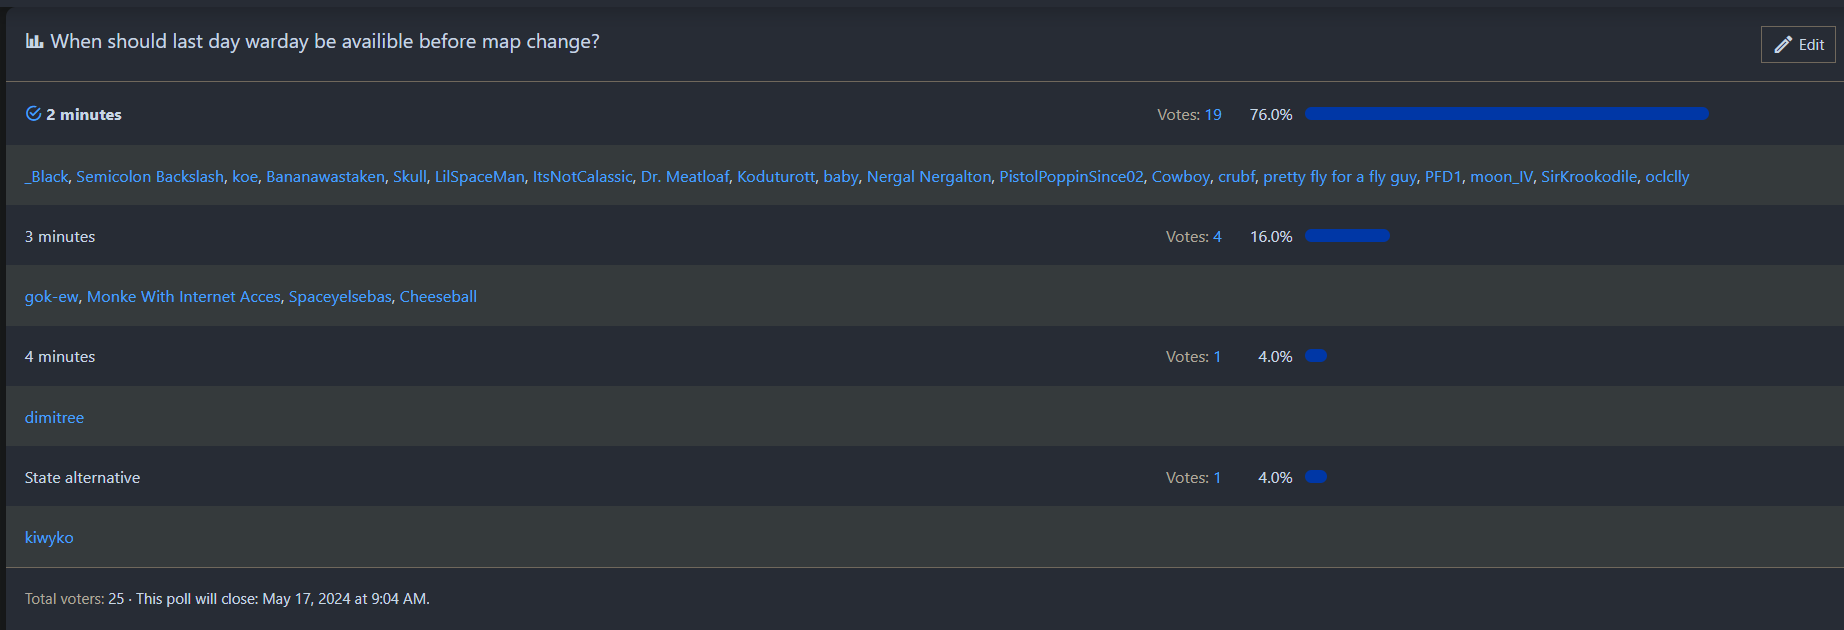Open the 4 votes count for 3 minutes

point(1217,237)
